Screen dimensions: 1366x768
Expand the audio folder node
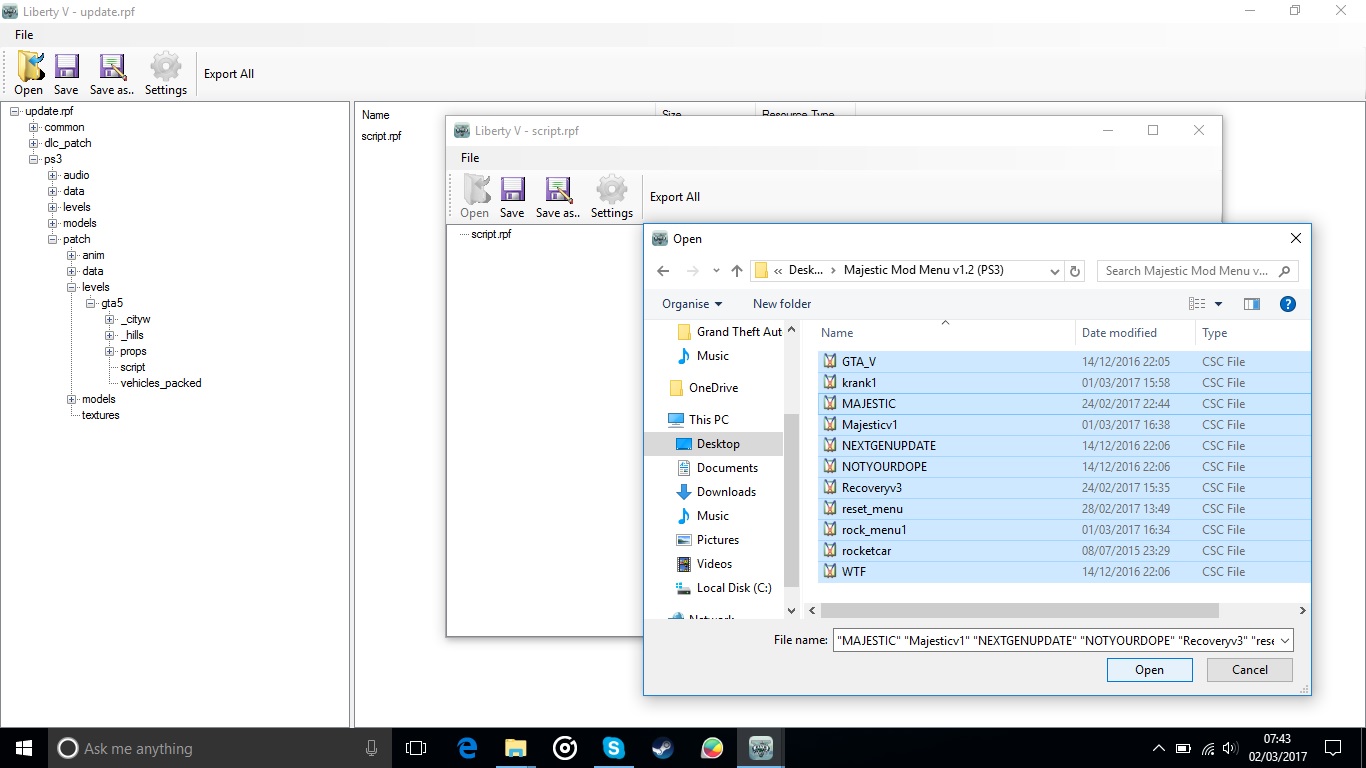53,175
